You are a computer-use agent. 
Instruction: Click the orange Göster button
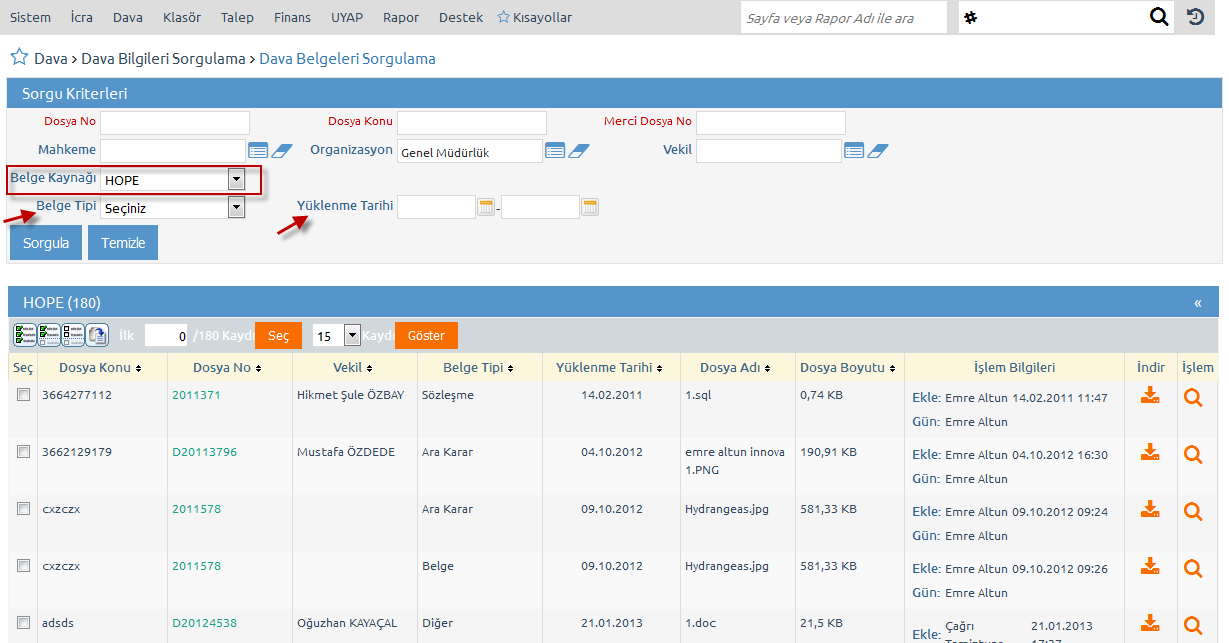pyautogui.click(x=426, y=336)
